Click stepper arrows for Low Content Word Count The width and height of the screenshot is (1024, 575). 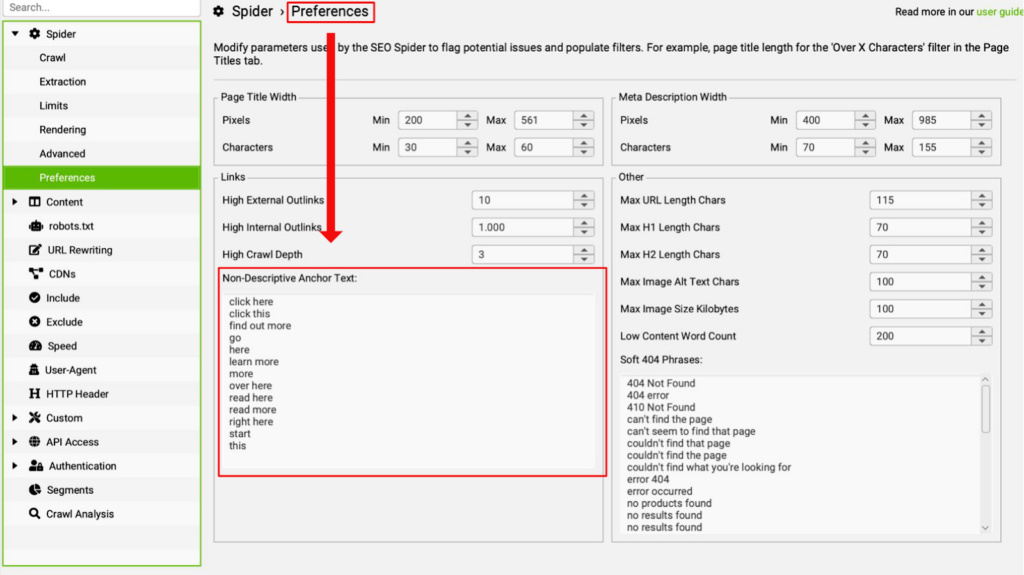click(x=982, y=337)
